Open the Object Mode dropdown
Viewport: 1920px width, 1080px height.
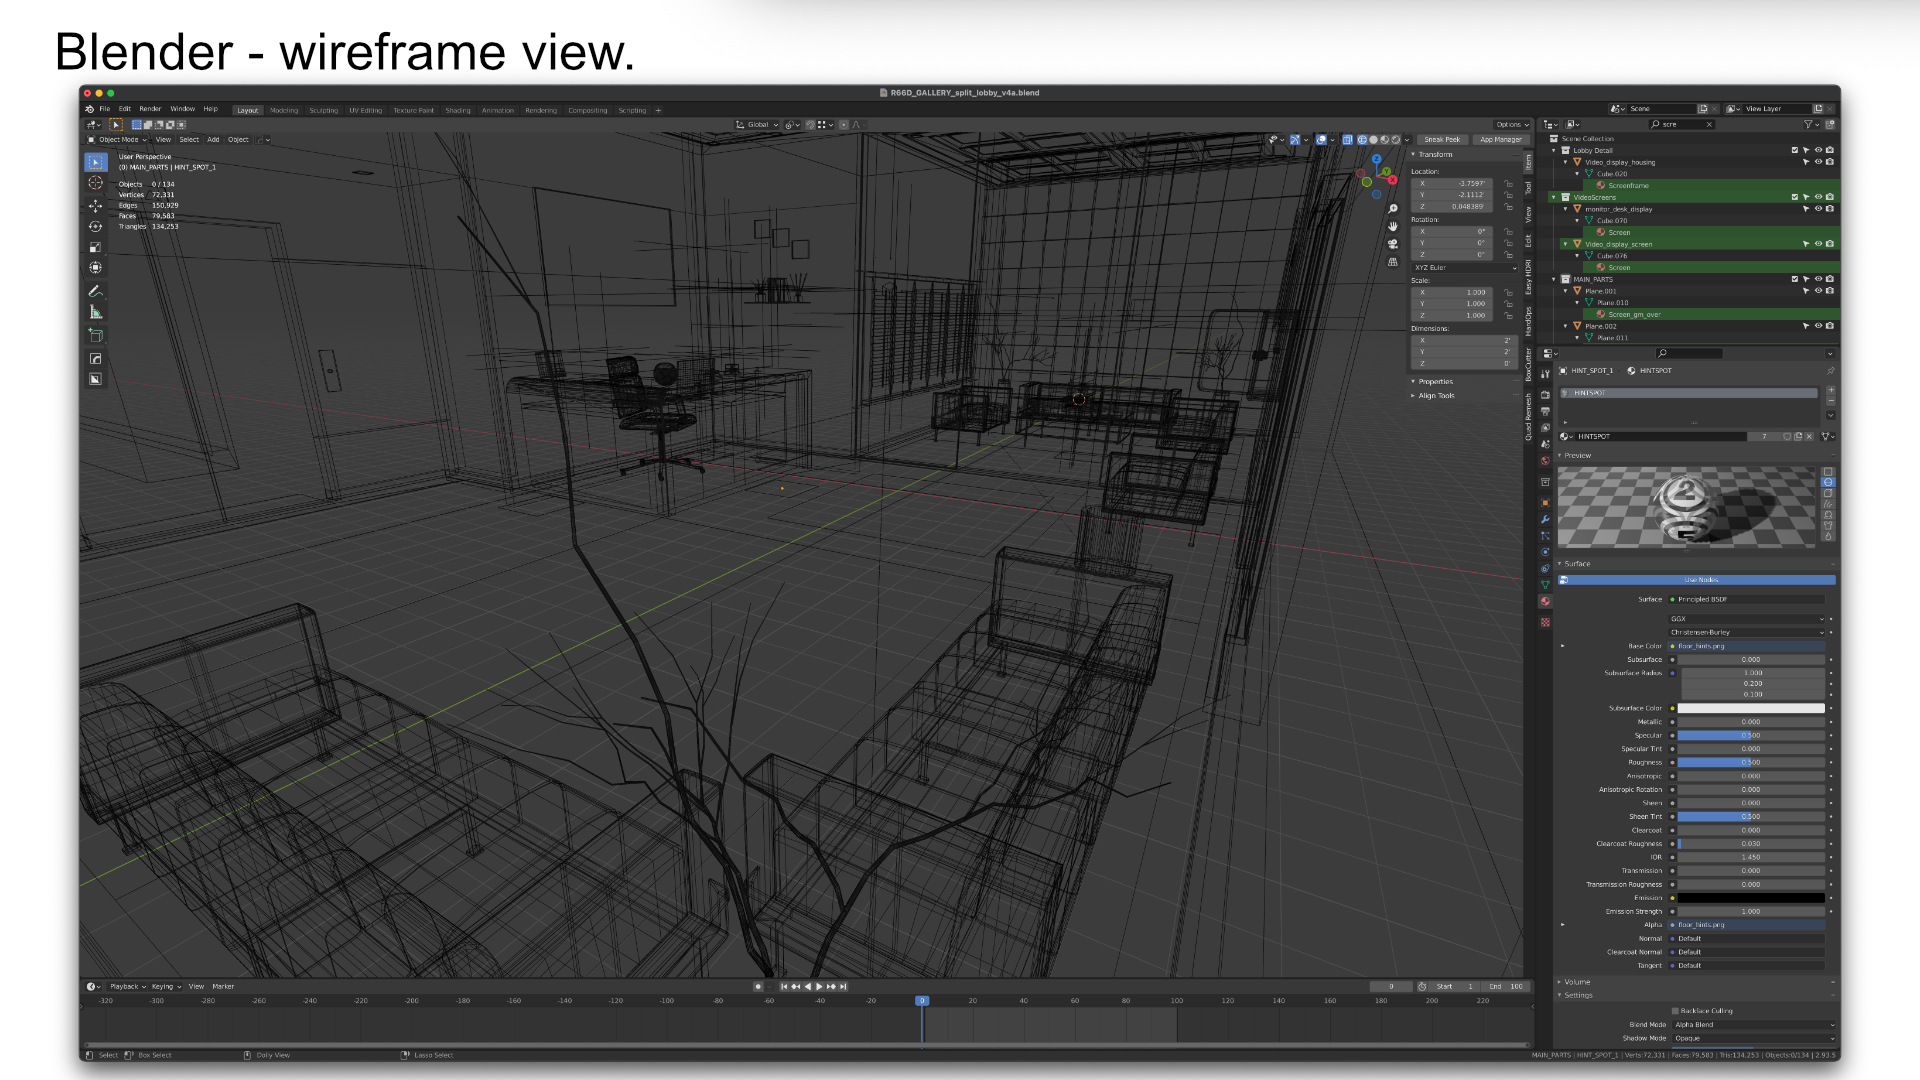pos(117,140)
